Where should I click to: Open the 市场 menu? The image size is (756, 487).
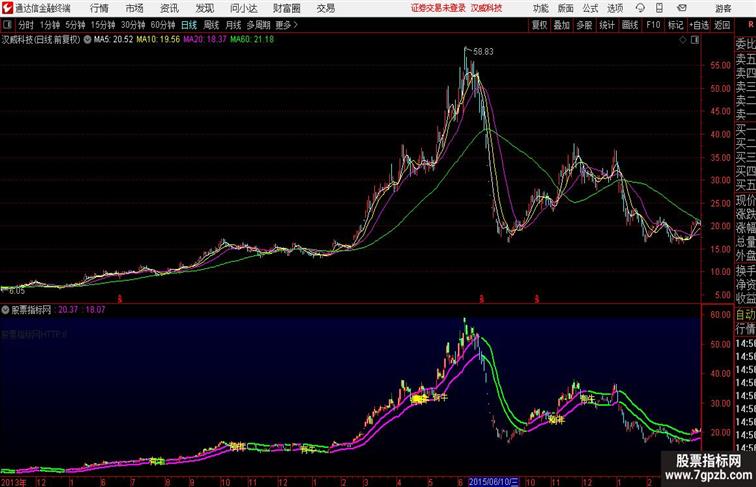click(x=135, y=8)
